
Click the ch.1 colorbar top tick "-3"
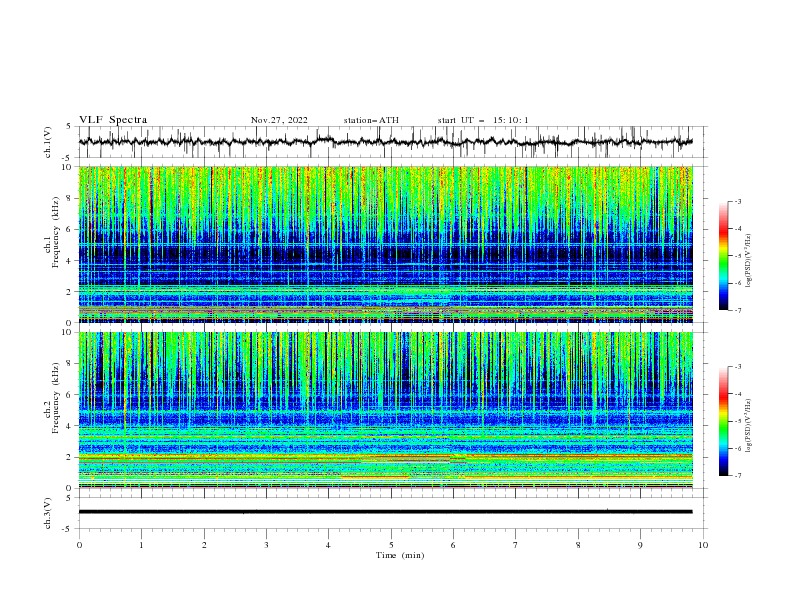tap(737, 201)
